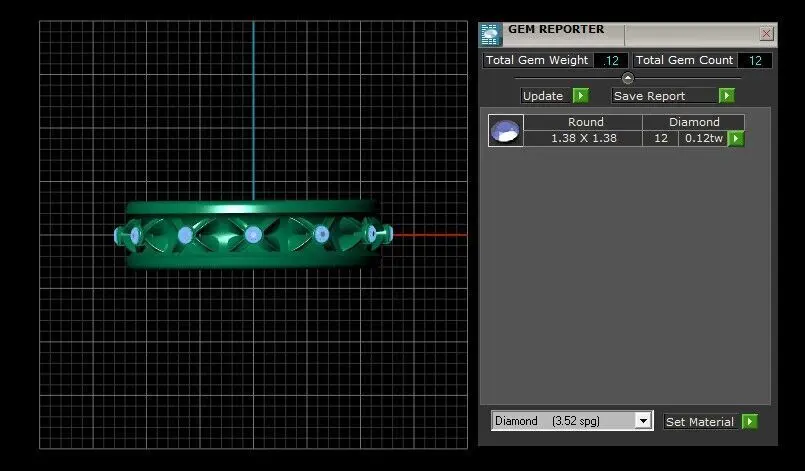Click the Gem Reporter panel icon

490,34
